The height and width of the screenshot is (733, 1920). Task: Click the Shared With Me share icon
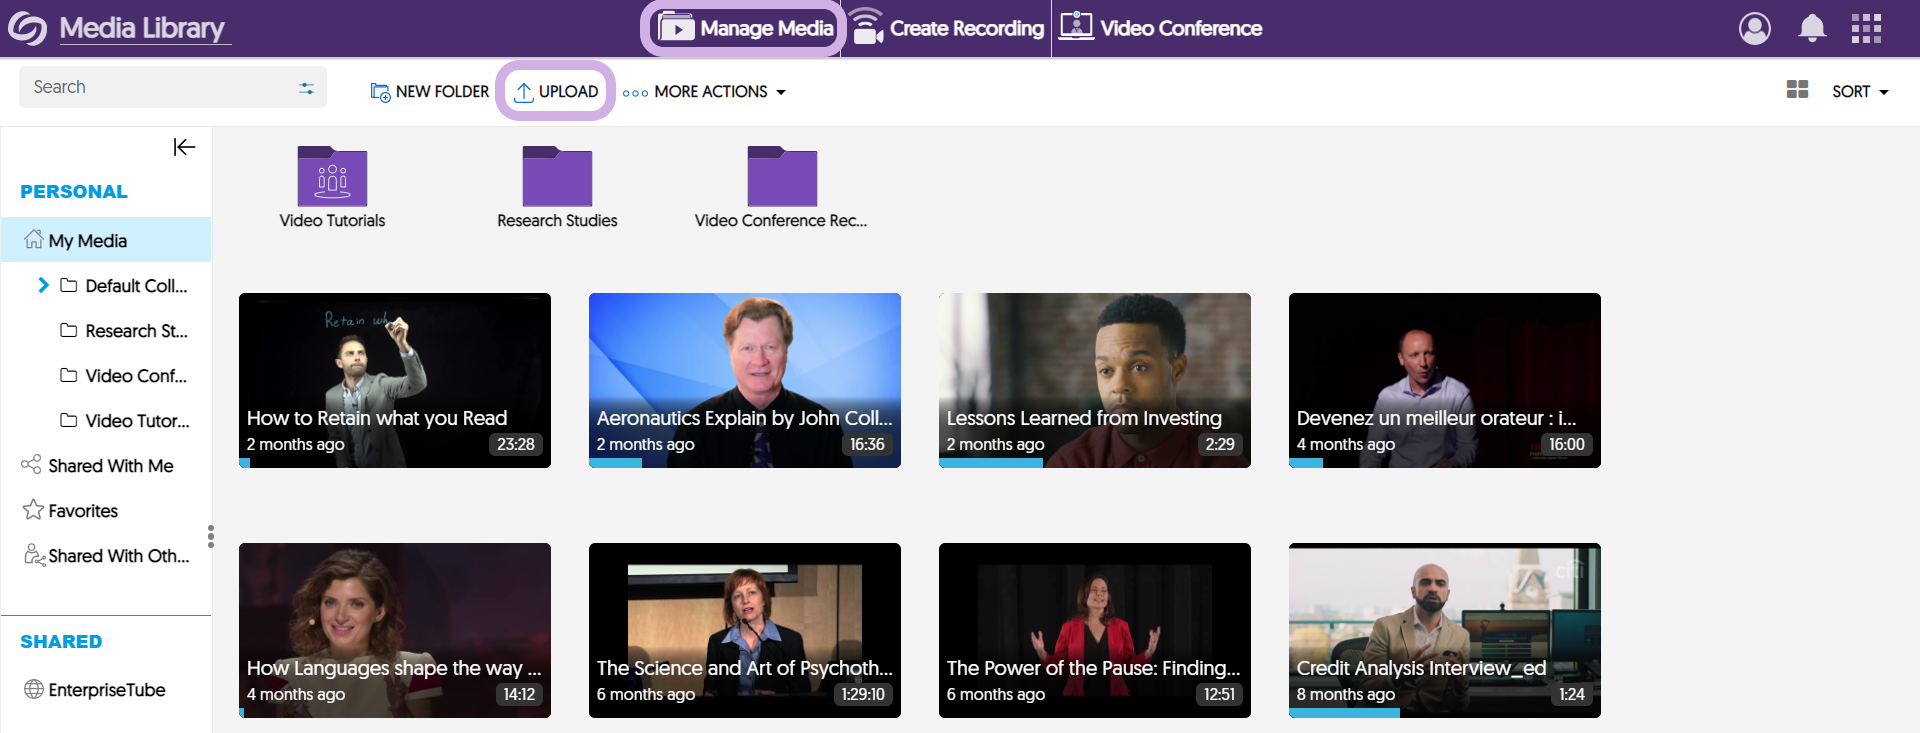click(x=32, y=465)
